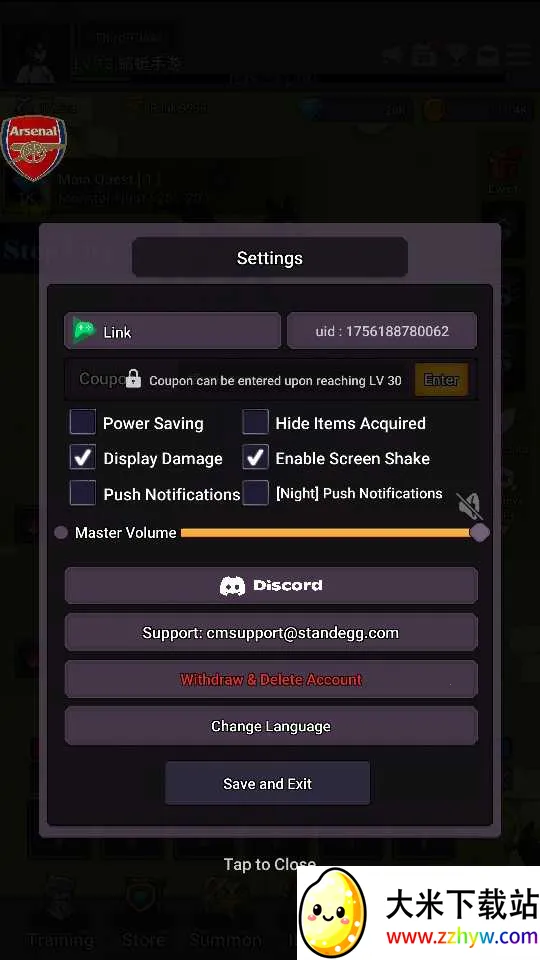Click the volume minimum dot icon
The image size is (540, 960).
[x=61, y=533]
